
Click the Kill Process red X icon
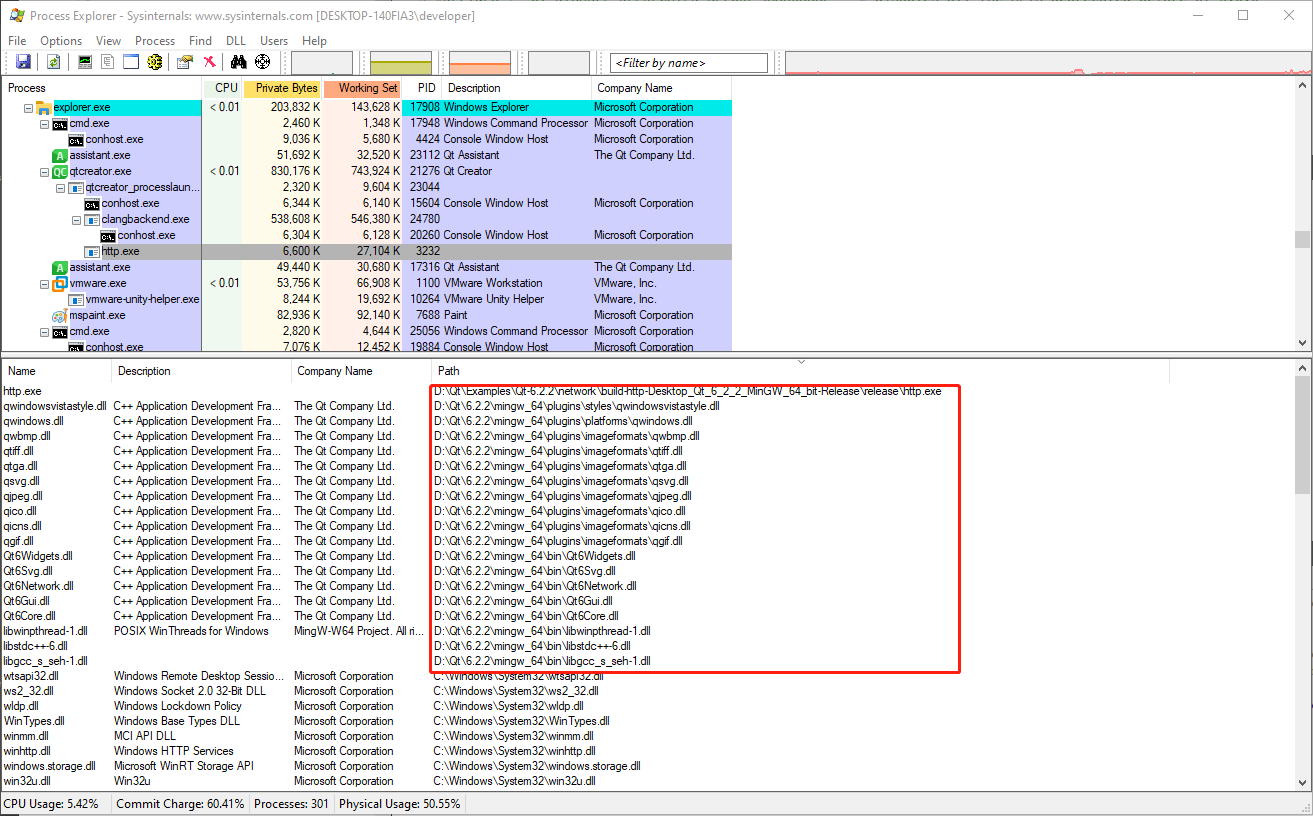coord(209,61)
